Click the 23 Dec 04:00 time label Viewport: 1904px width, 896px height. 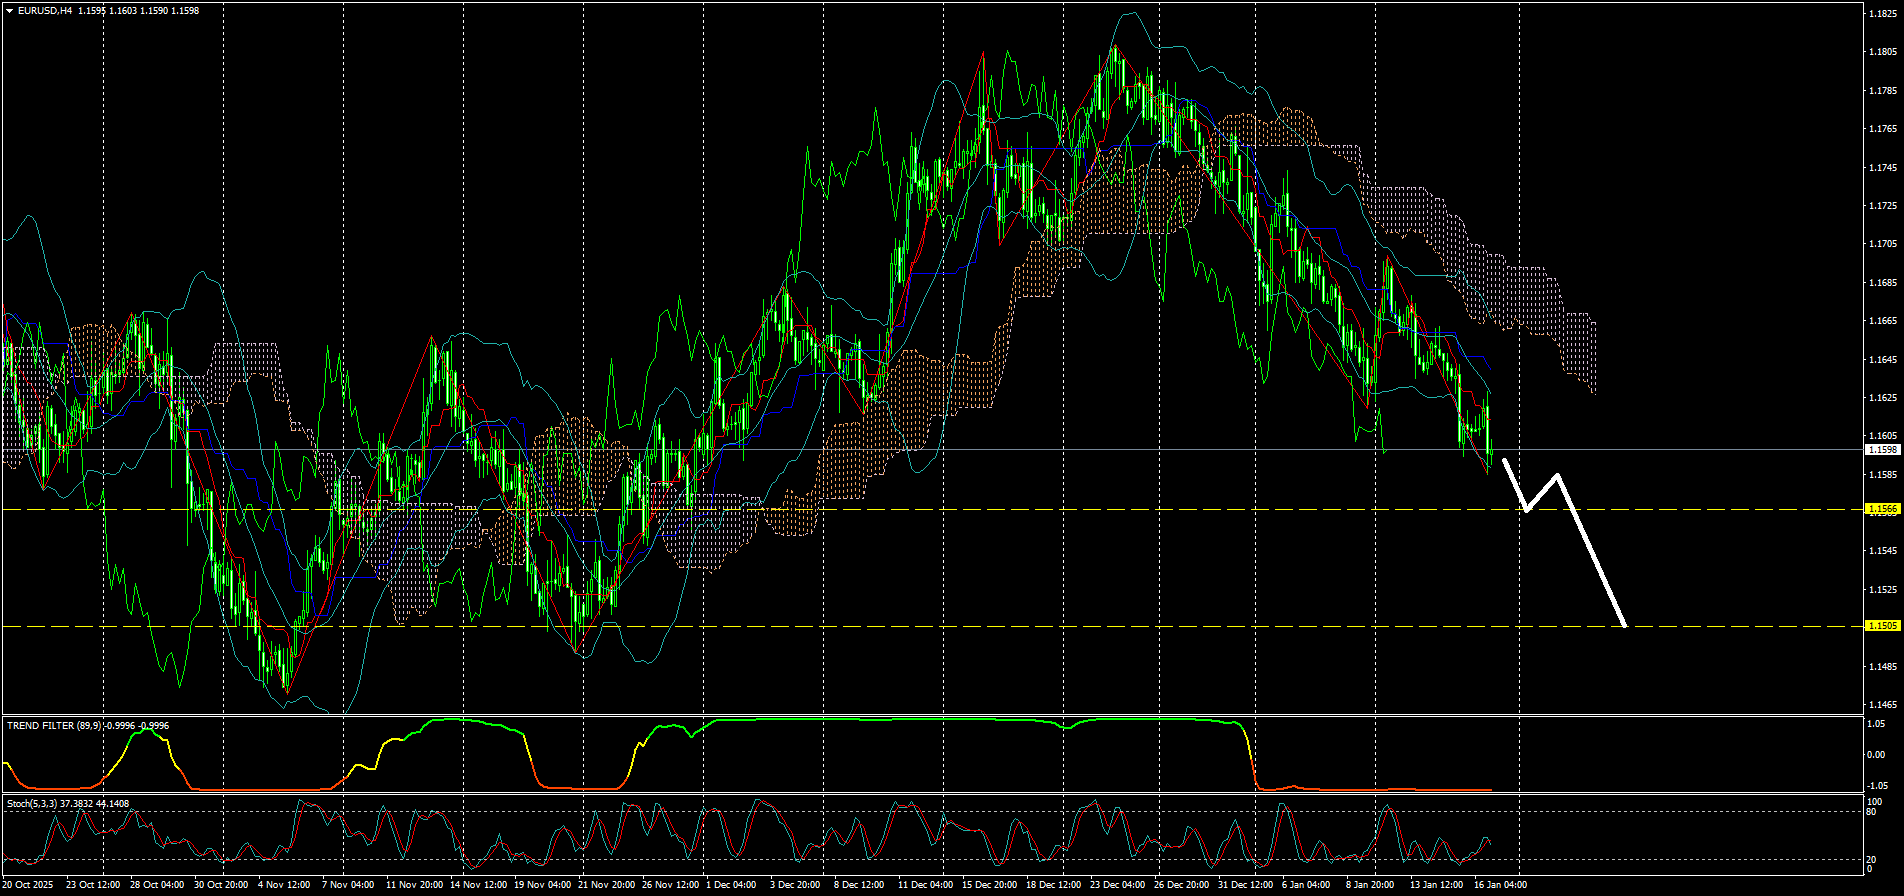click(1117, 885)
